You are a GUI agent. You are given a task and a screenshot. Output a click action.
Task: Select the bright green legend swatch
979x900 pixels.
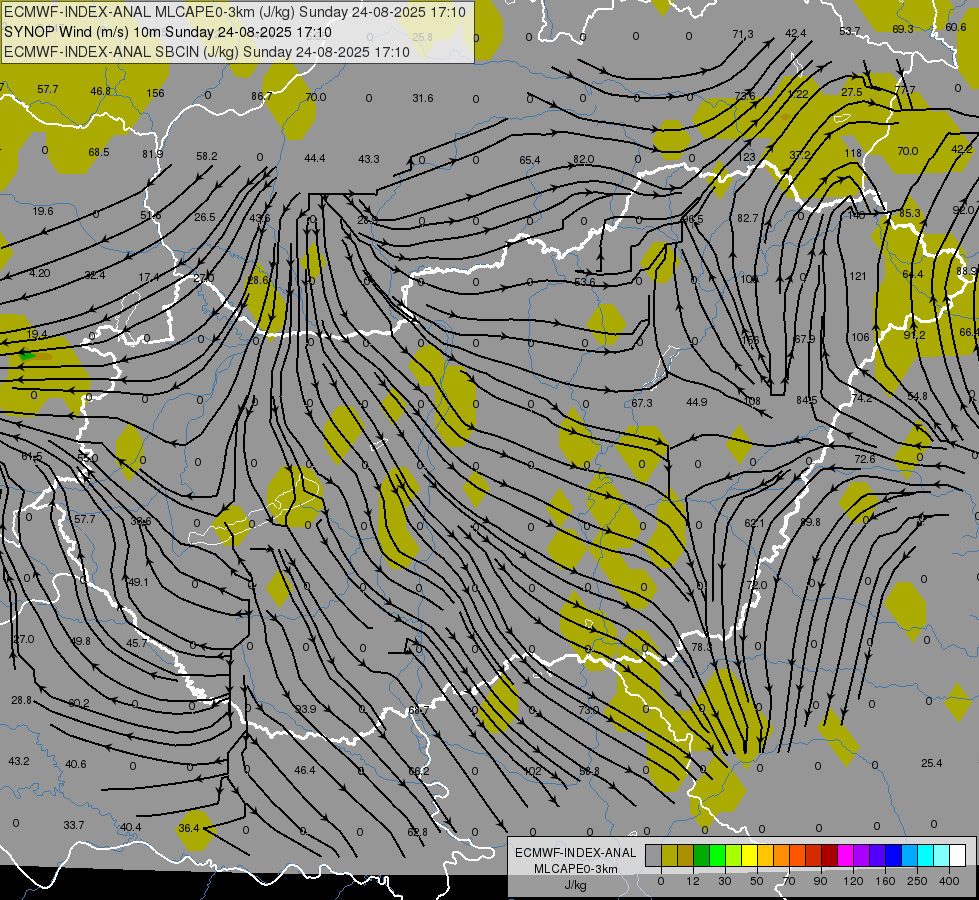coord(717,855)
